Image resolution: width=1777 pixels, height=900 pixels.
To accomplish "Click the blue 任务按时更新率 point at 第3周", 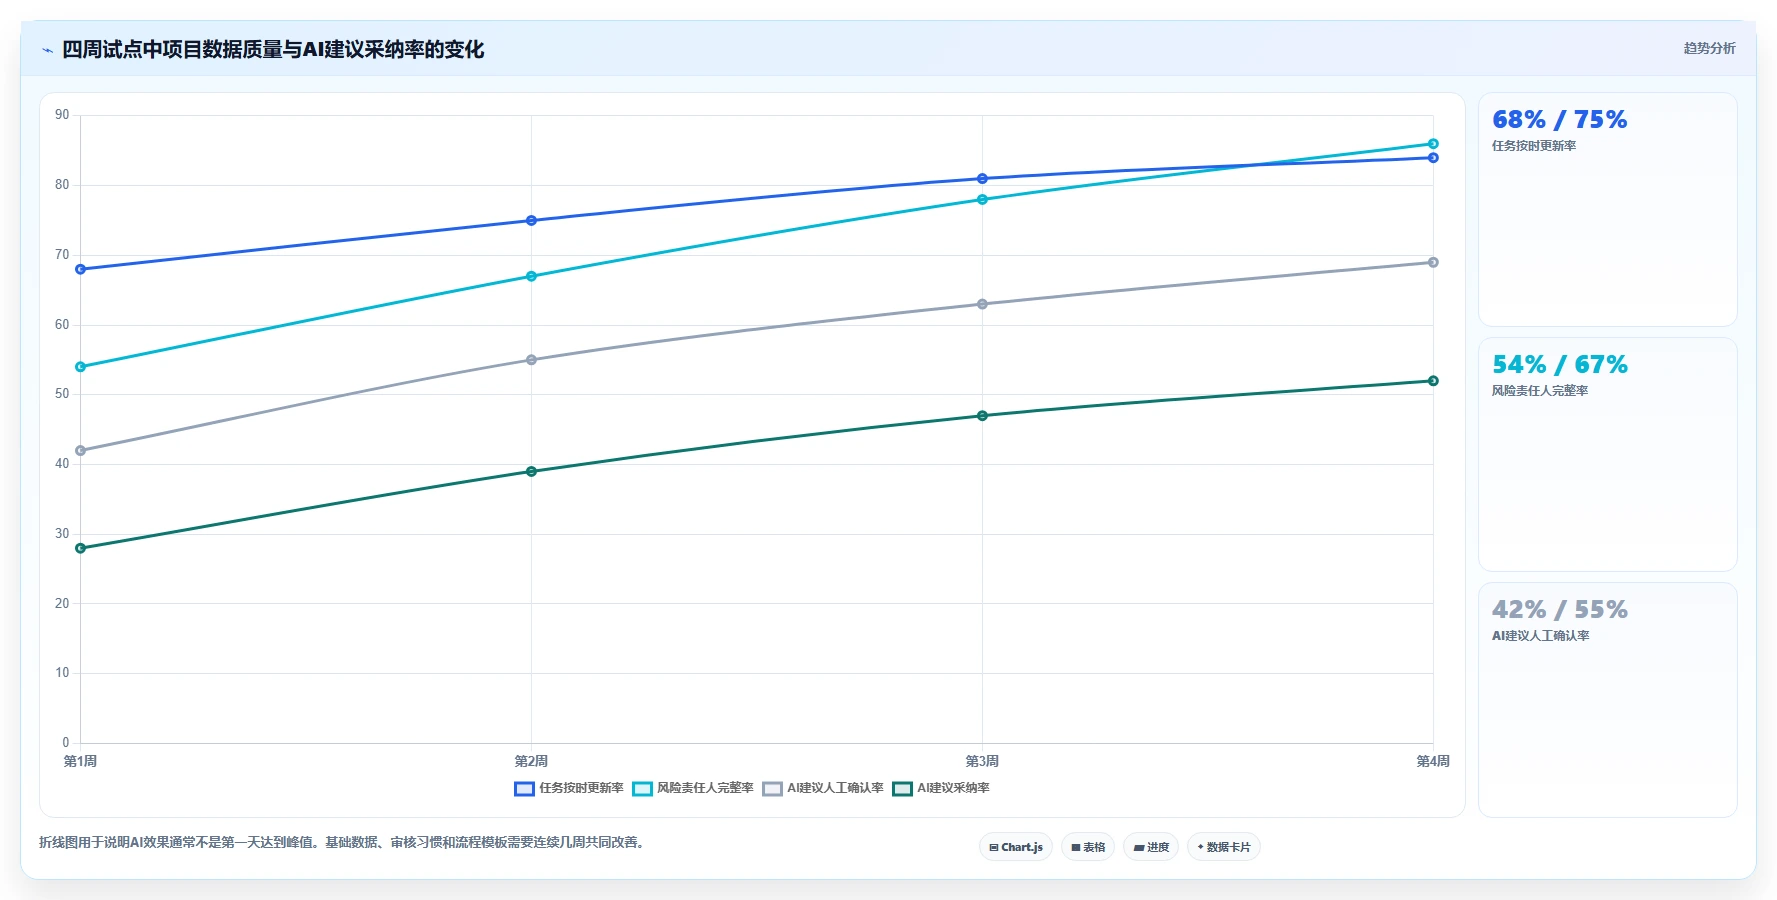I will tap(982, 179).
